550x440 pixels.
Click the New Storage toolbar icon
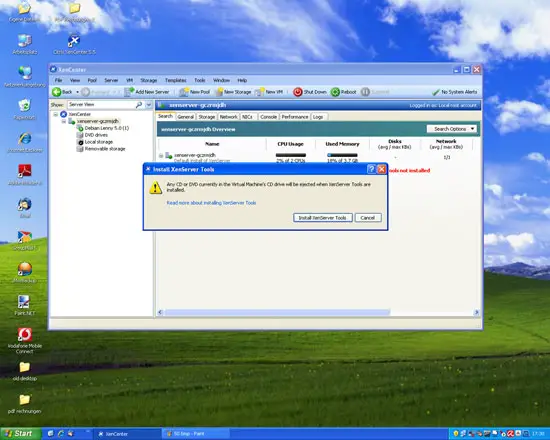pos(219,92)
